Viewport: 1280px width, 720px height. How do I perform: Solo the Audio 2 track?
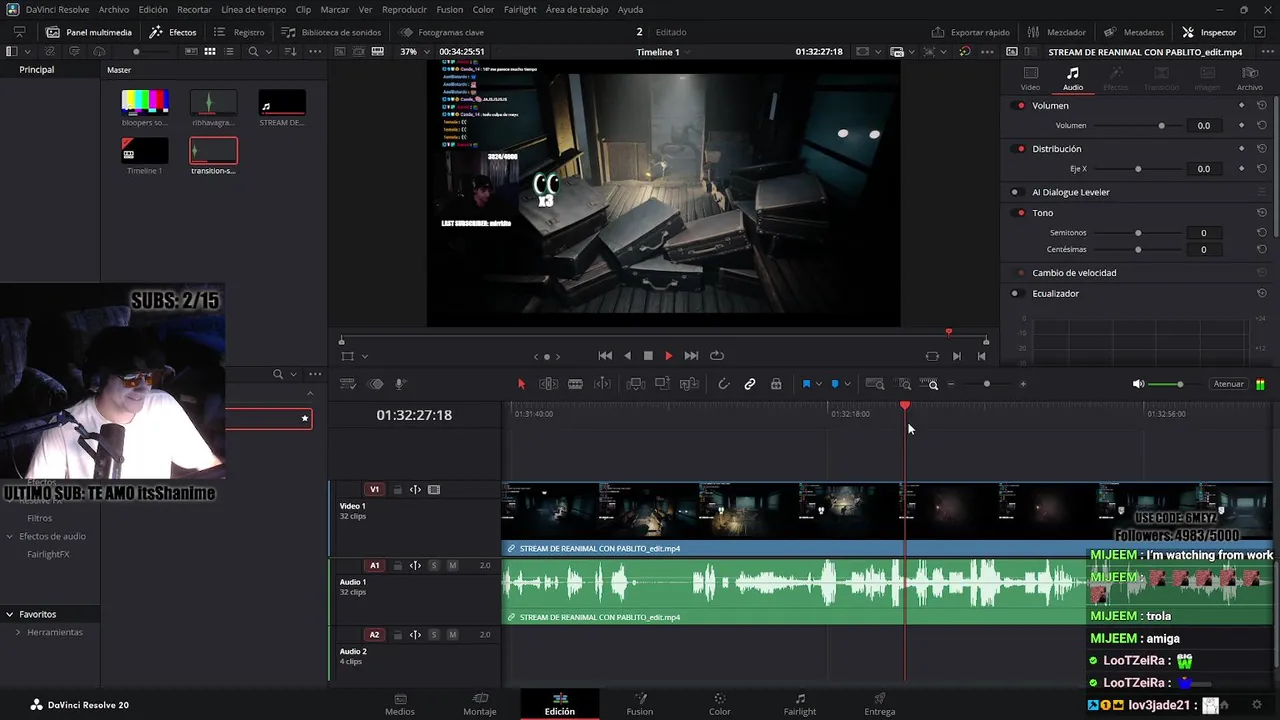click(434, 635)
